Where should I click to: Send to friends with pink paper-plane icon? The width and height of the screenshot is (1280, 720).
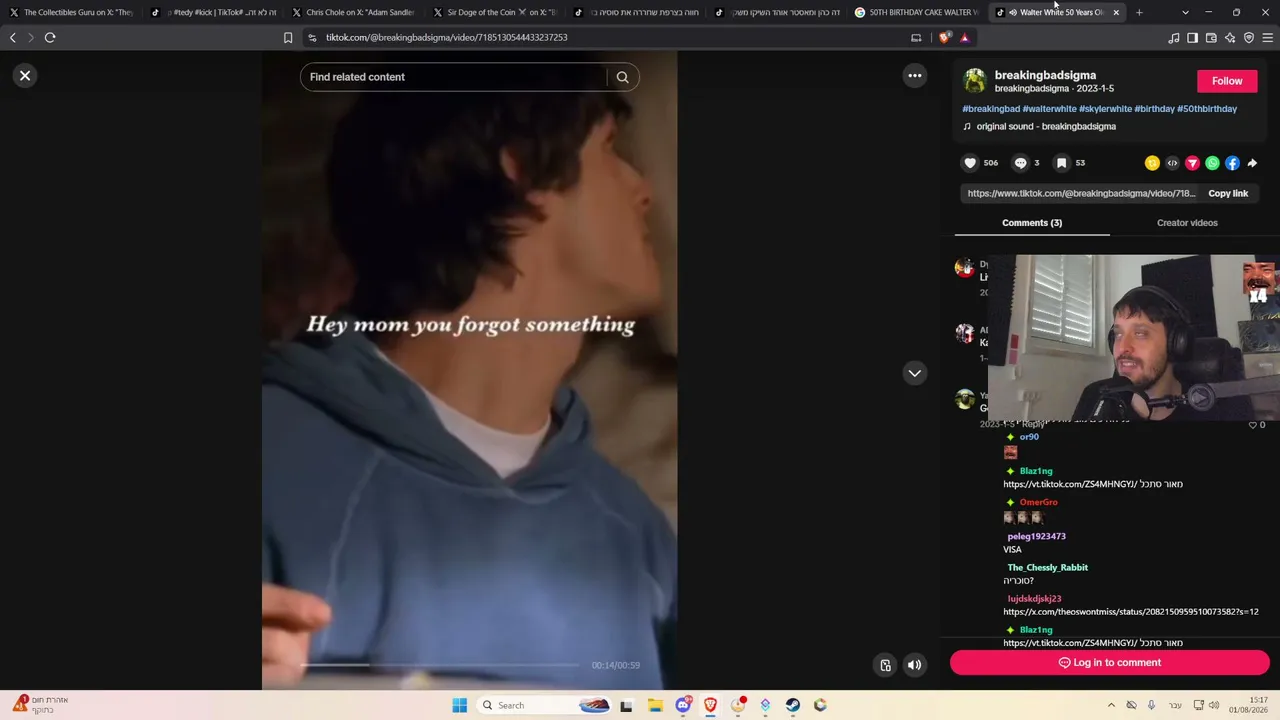coord(1192,163)
